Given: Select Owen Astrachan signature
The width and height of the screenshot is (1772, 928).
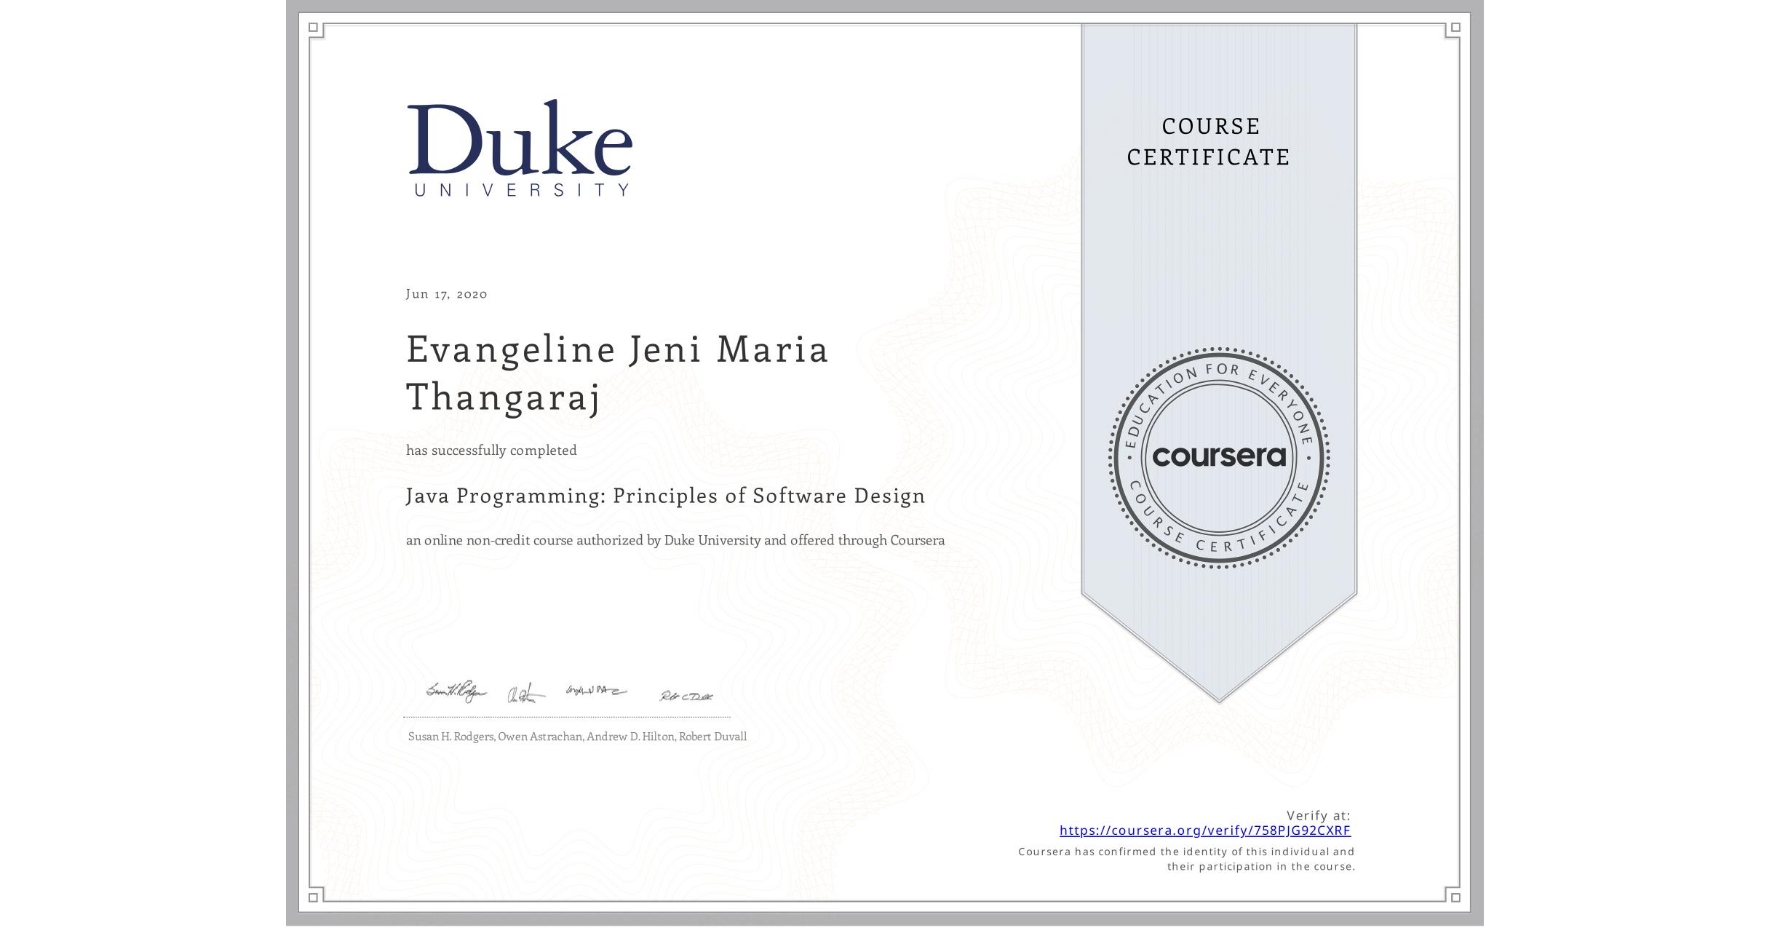Looking at the screenshot, I should [525, 691].
